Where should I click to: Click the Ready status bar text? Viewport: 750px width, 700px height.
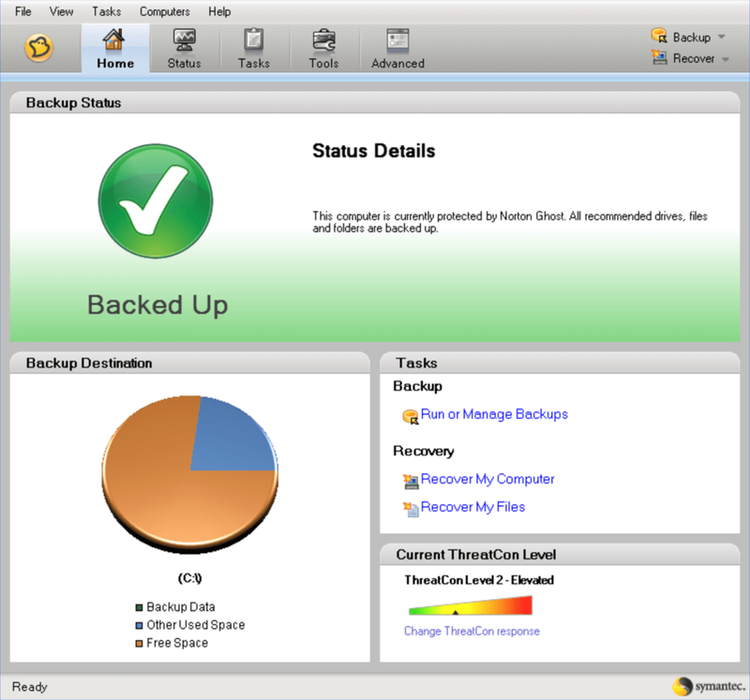(30, 687)
